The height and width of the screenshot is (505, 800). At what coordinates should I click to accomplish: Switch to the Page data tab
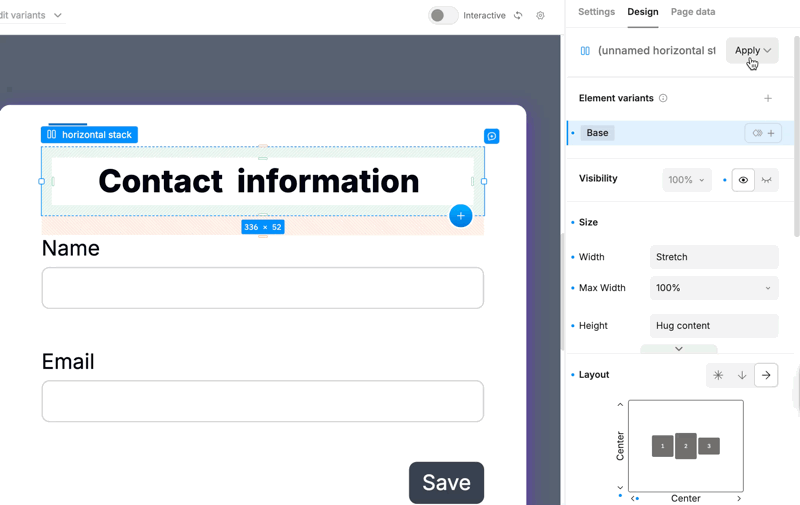693,12
